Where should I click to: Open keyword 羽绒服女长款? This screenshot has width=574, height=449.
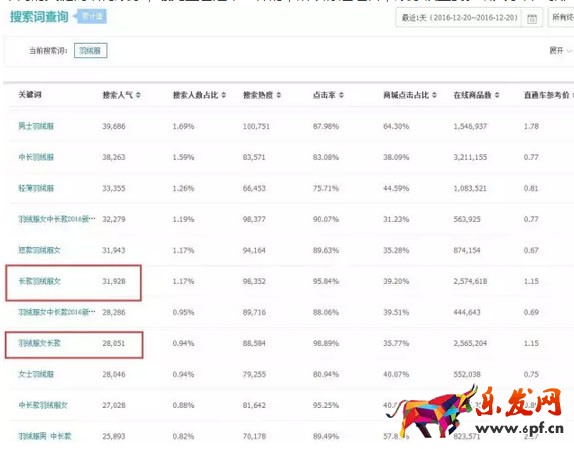coord(39,343)
